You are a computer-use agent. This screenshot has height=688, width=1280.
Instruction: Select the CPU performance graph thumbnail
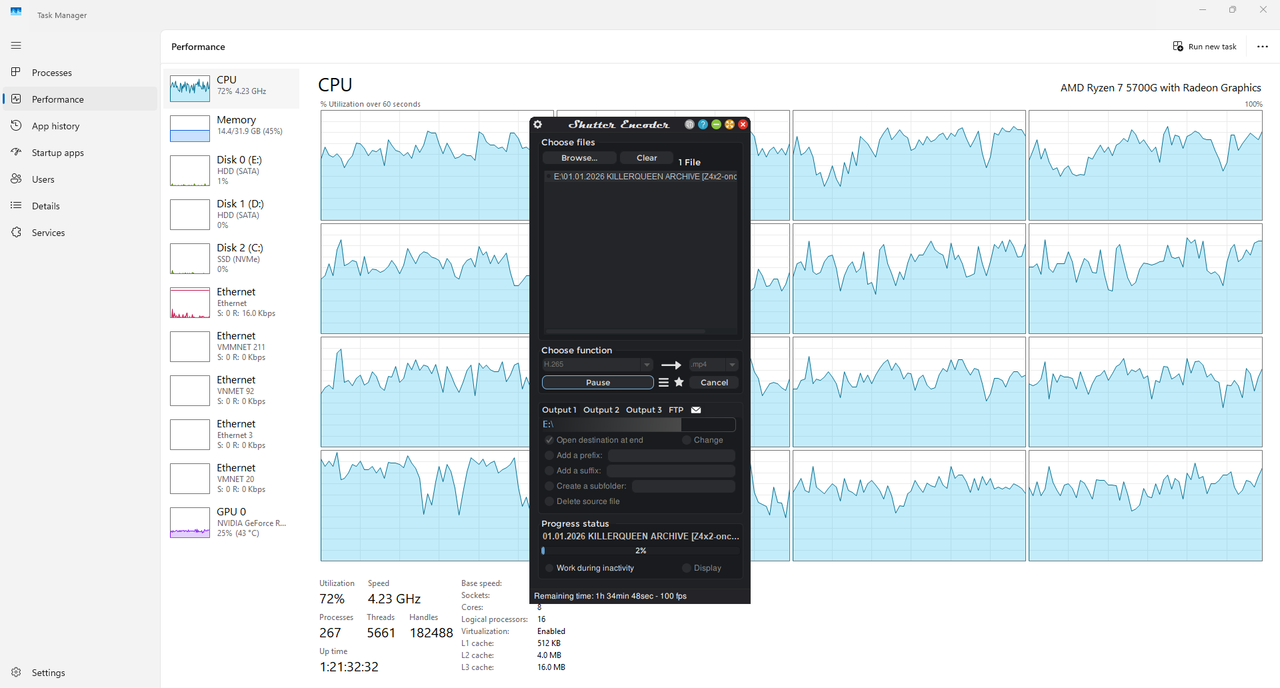[x=190, y=88]
